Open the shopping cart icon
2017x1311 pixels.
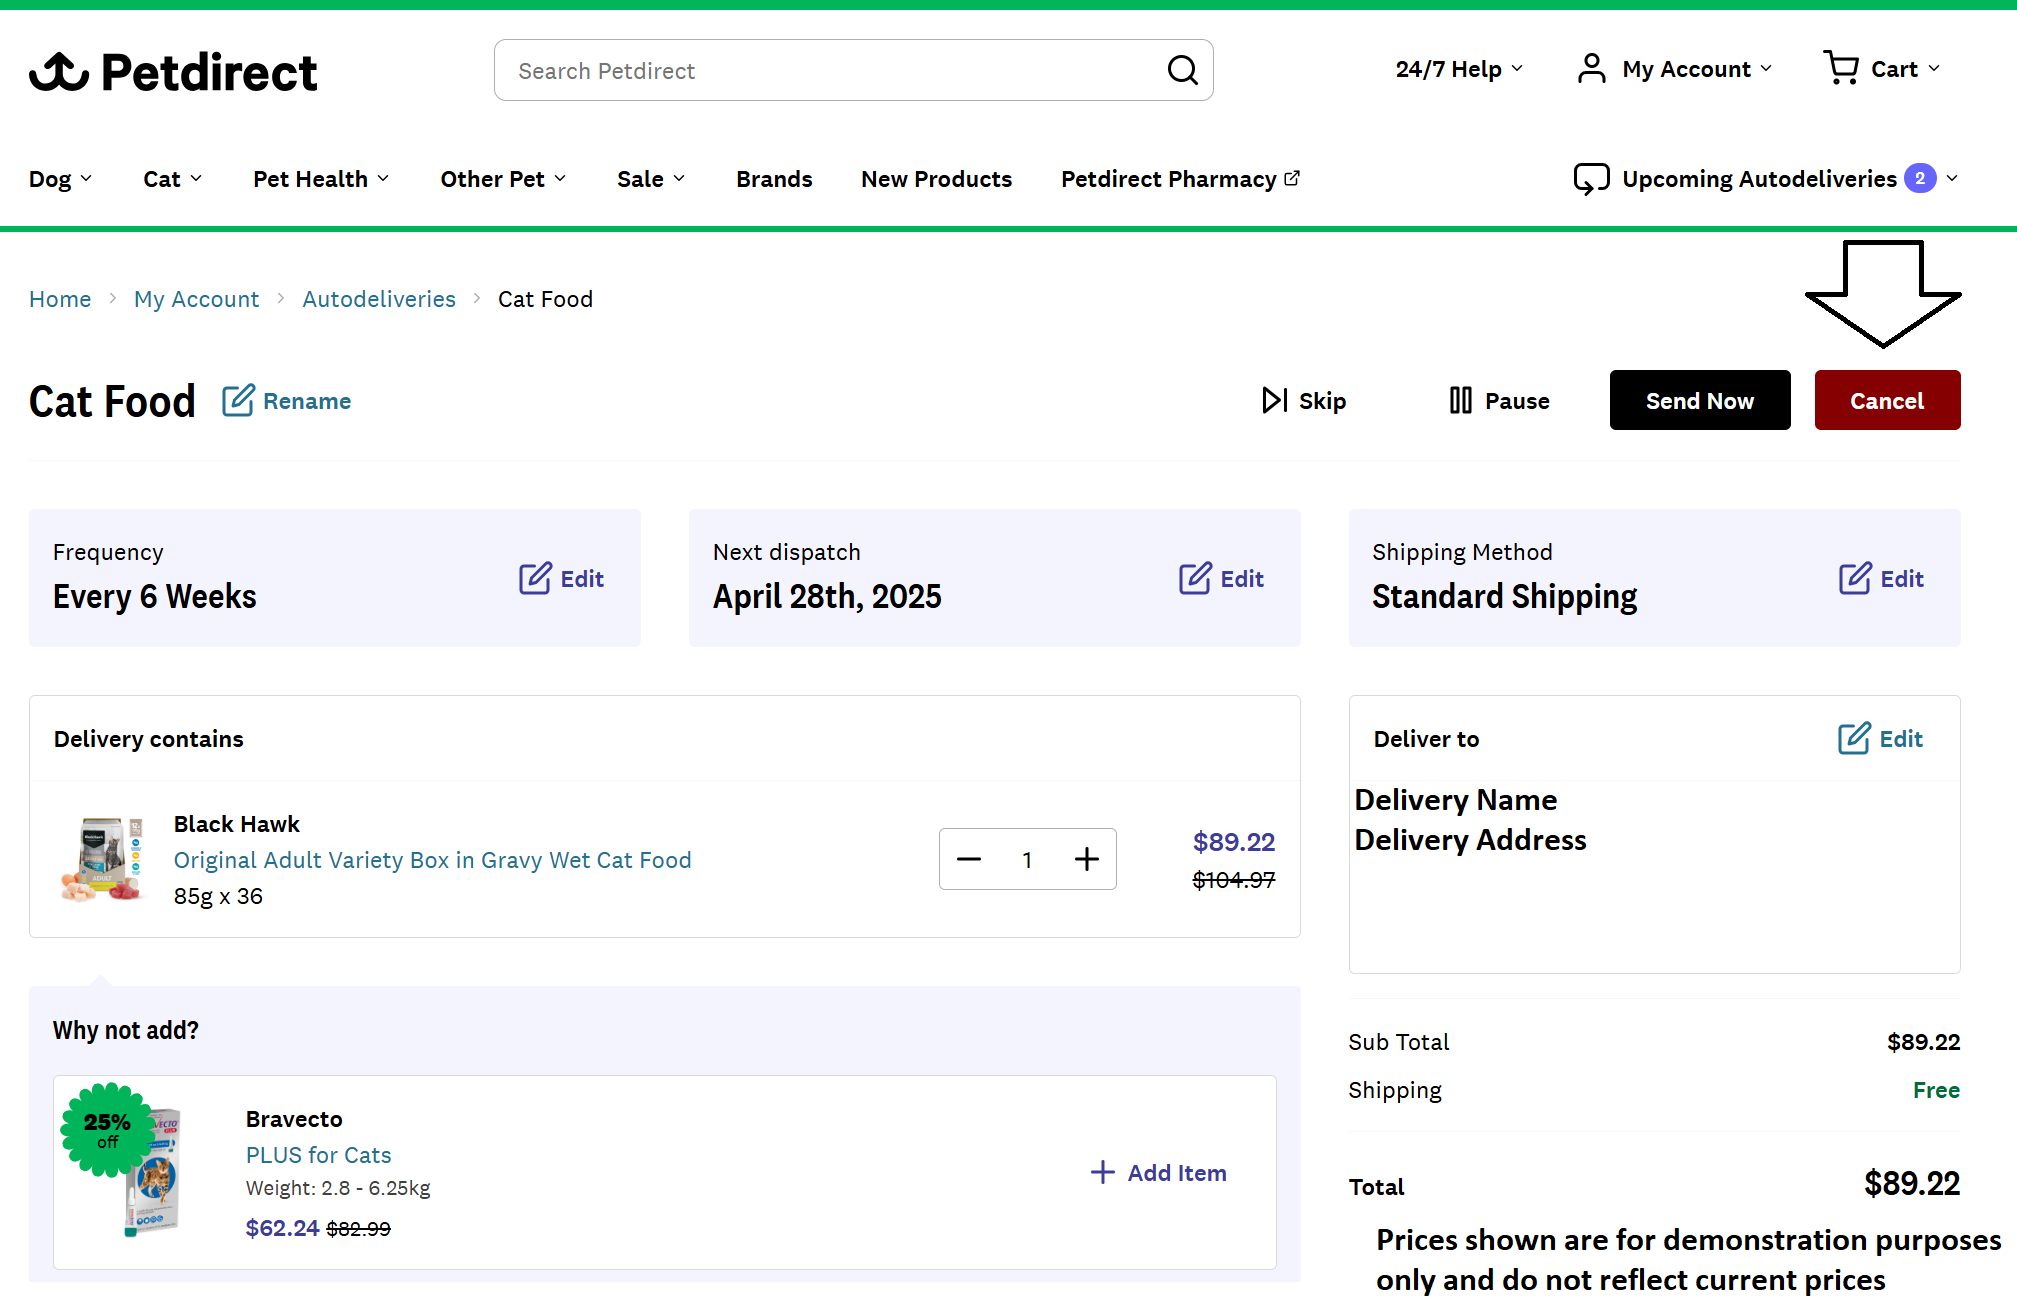(1841, 68)
